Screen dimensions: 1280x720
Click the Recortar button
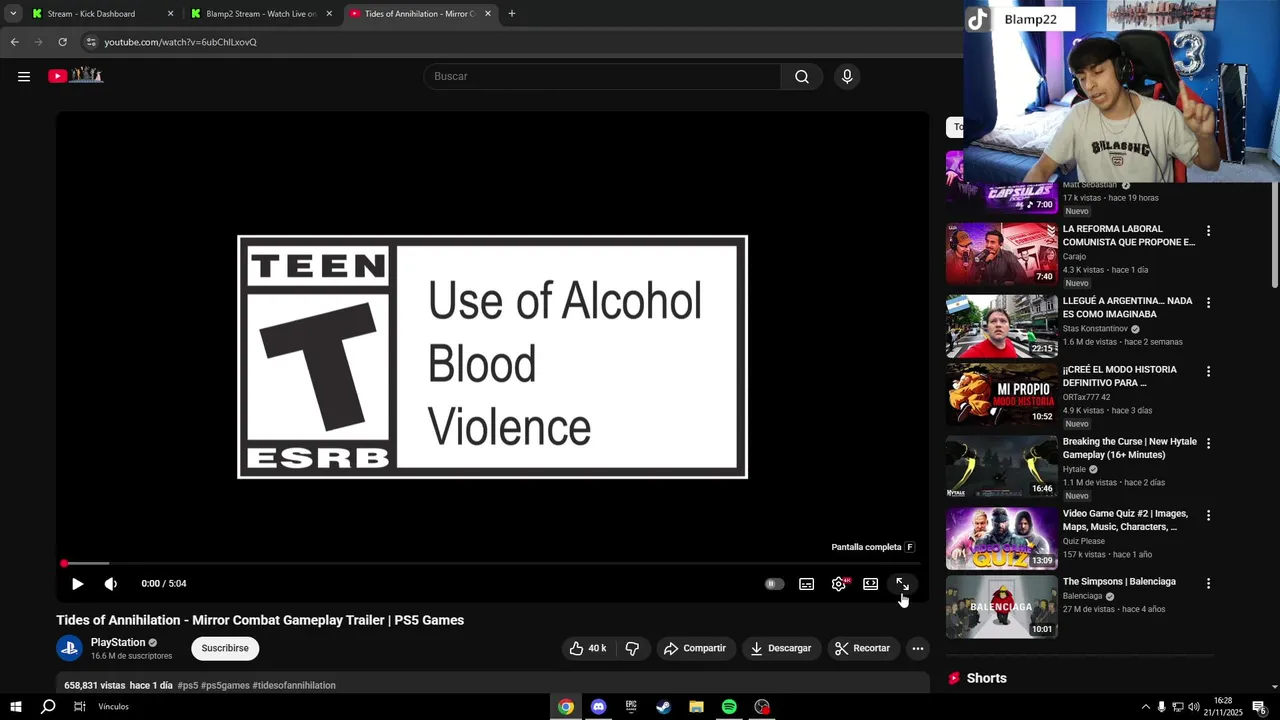[x=862, y=648]
